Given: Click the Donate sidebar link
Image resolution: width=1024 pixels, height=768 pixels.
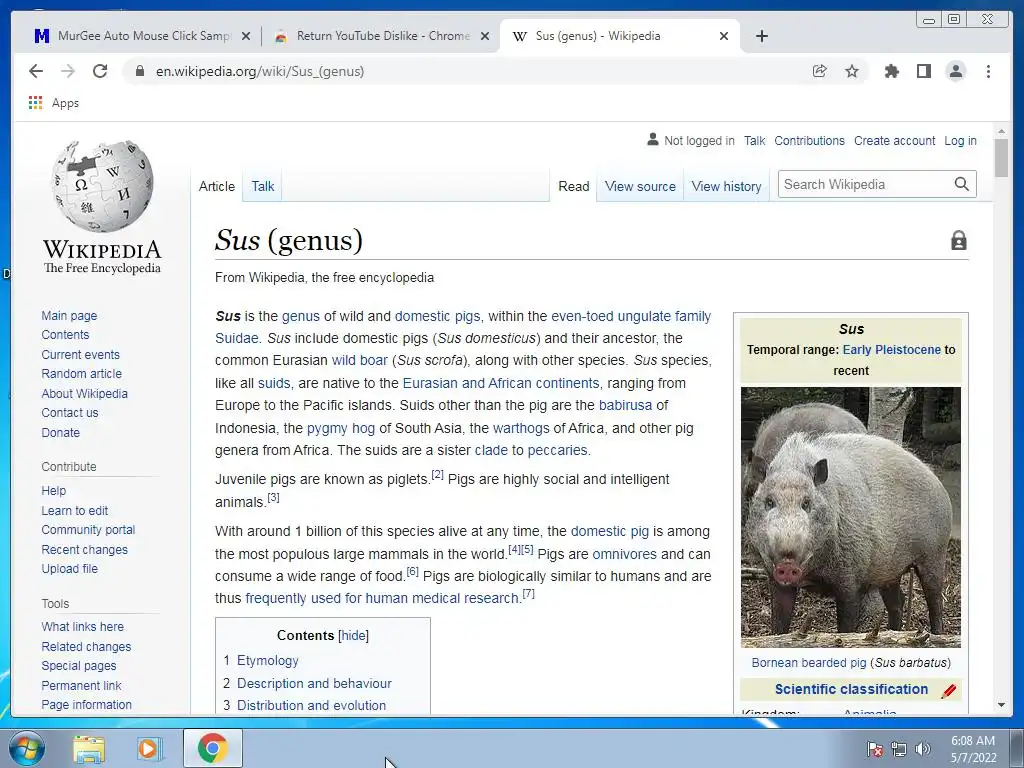Looking at the screenshot, I should coord(60,432).
